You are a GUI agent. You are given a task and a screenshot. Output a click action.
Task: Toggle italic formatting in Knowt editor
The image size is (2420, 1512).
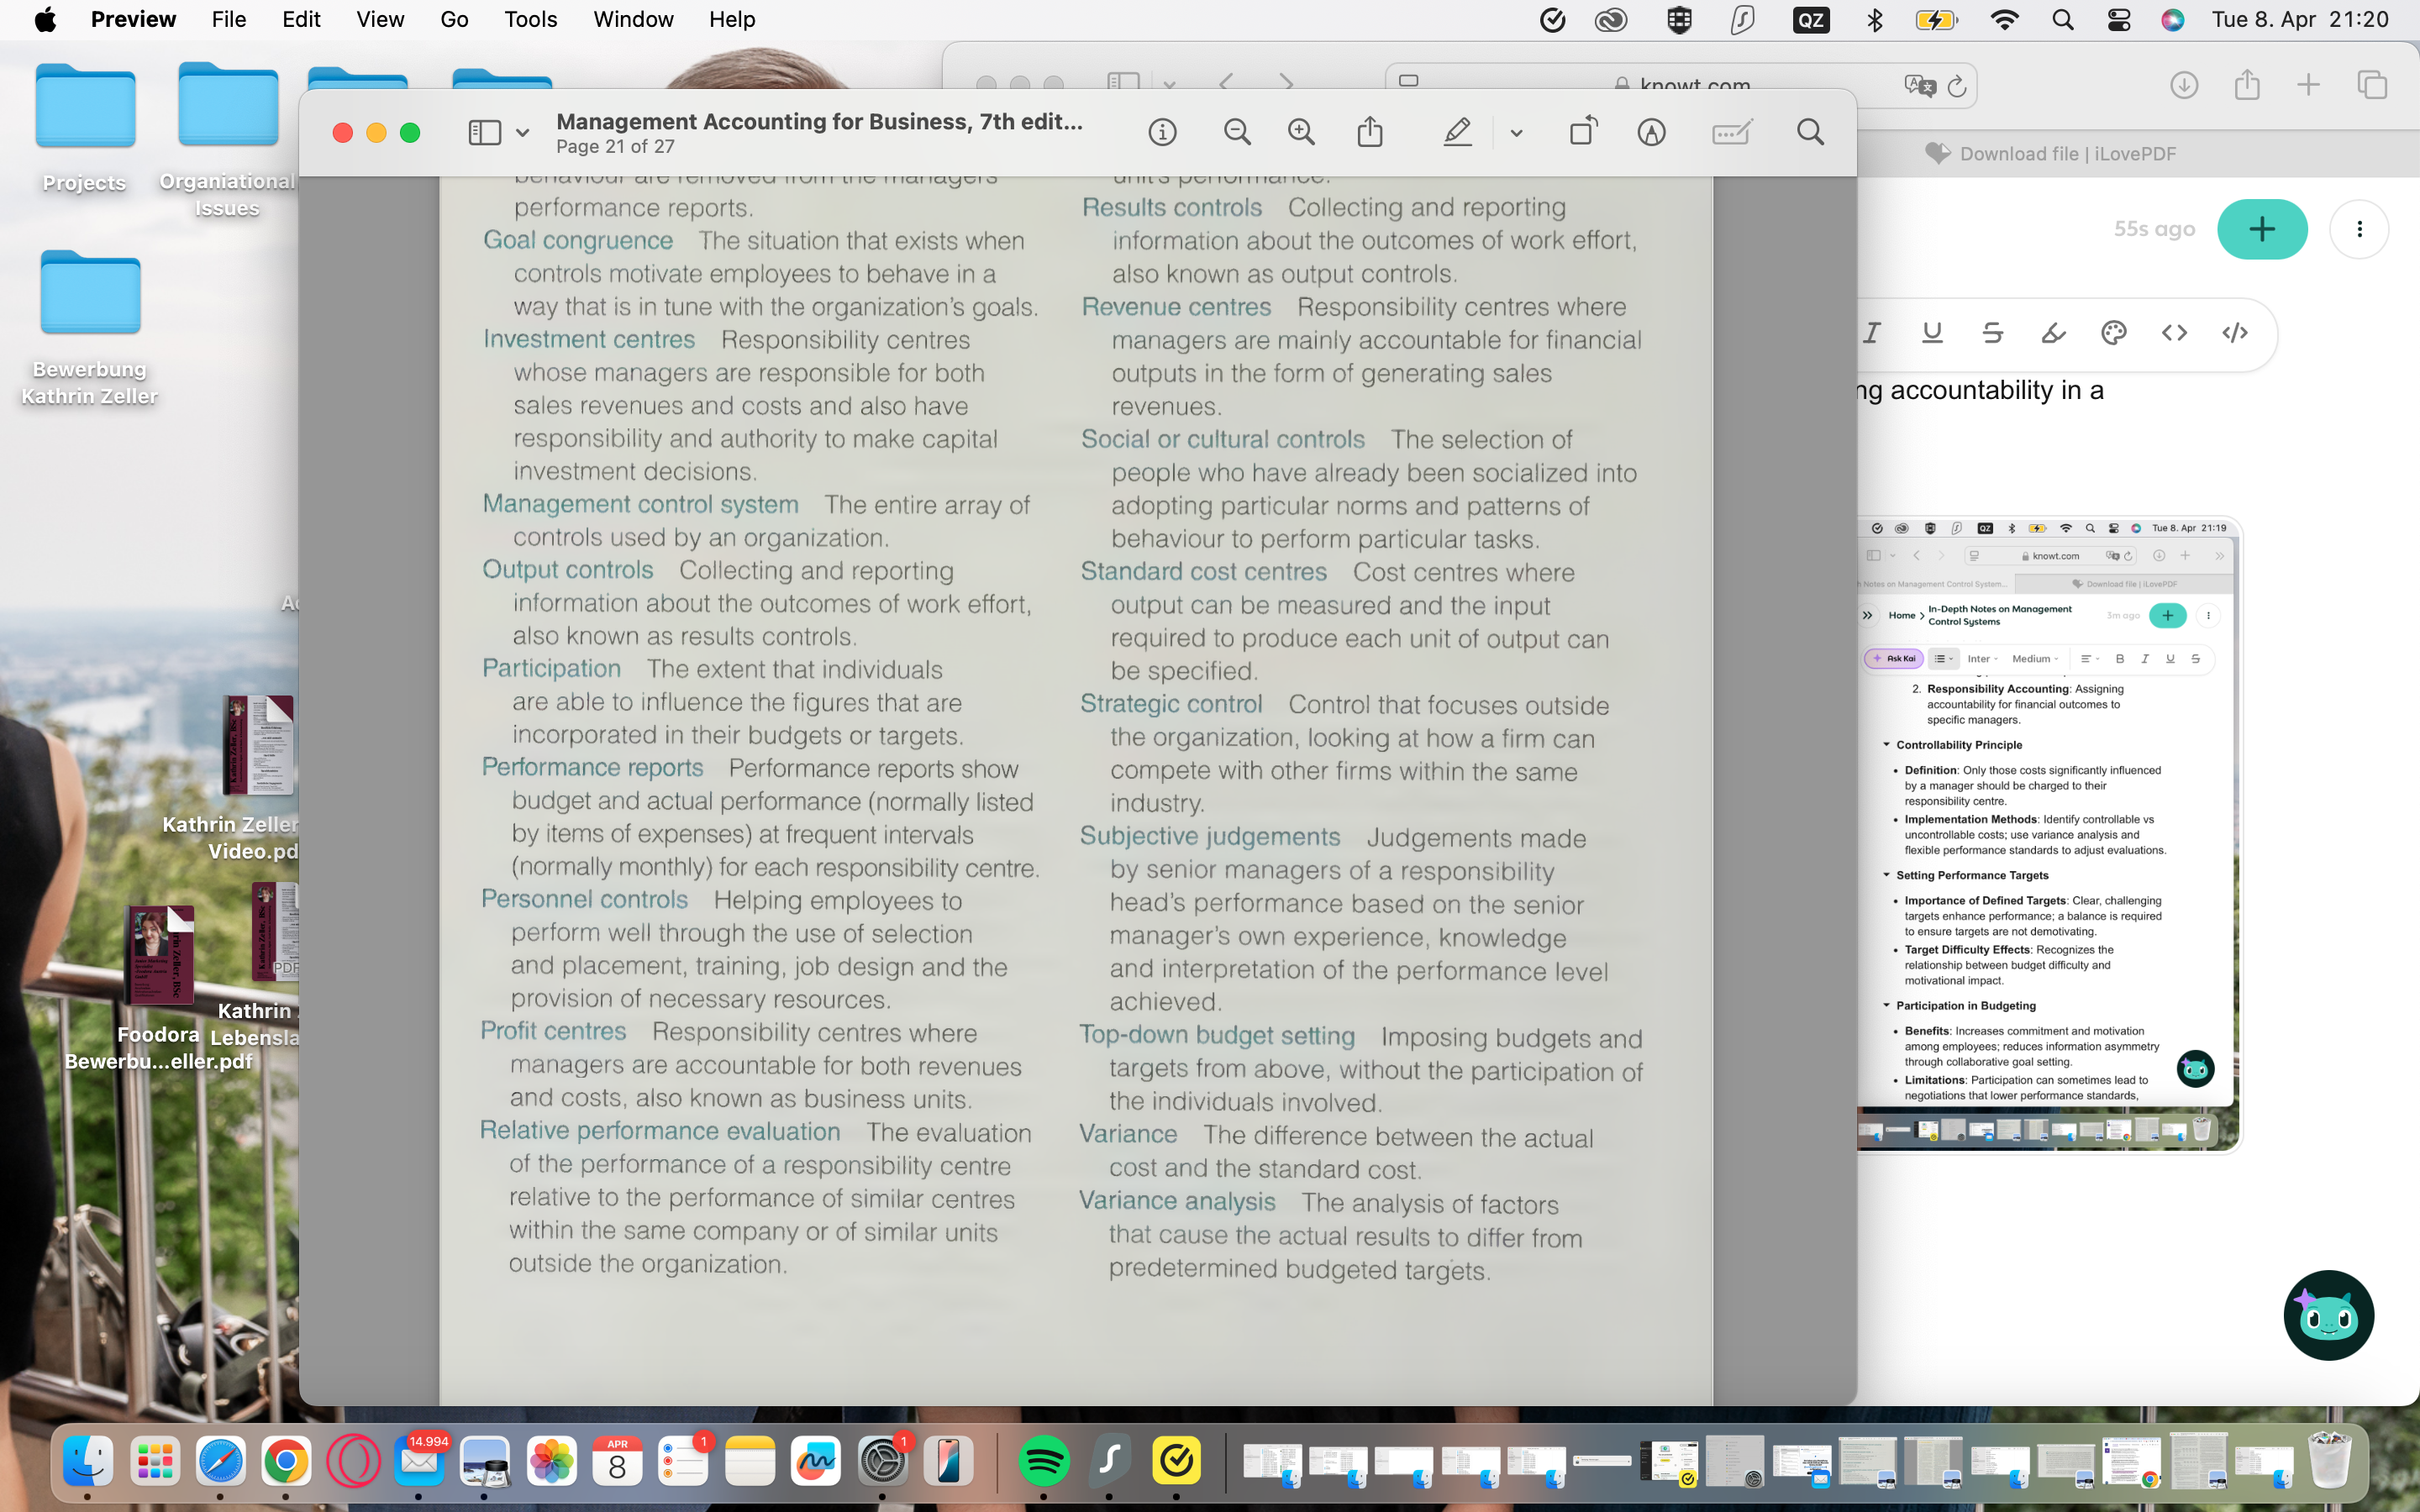click(1872, 333)
